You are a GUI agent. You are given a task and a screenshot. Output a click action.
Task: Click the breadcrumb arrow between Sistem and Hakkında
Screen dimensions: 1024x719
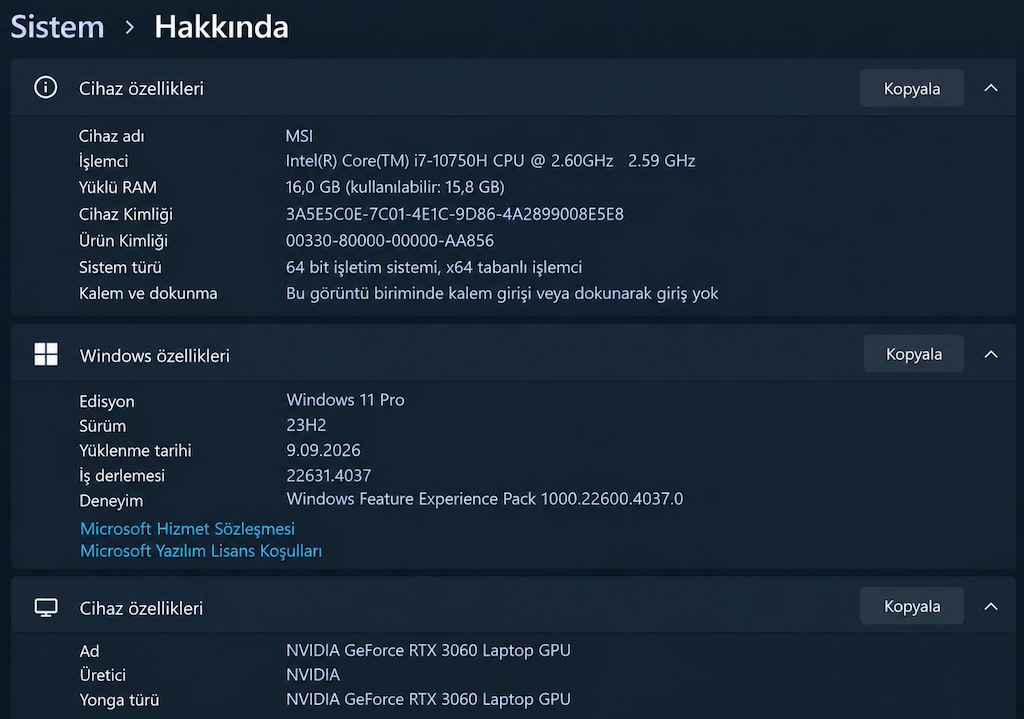pos(129,27)
